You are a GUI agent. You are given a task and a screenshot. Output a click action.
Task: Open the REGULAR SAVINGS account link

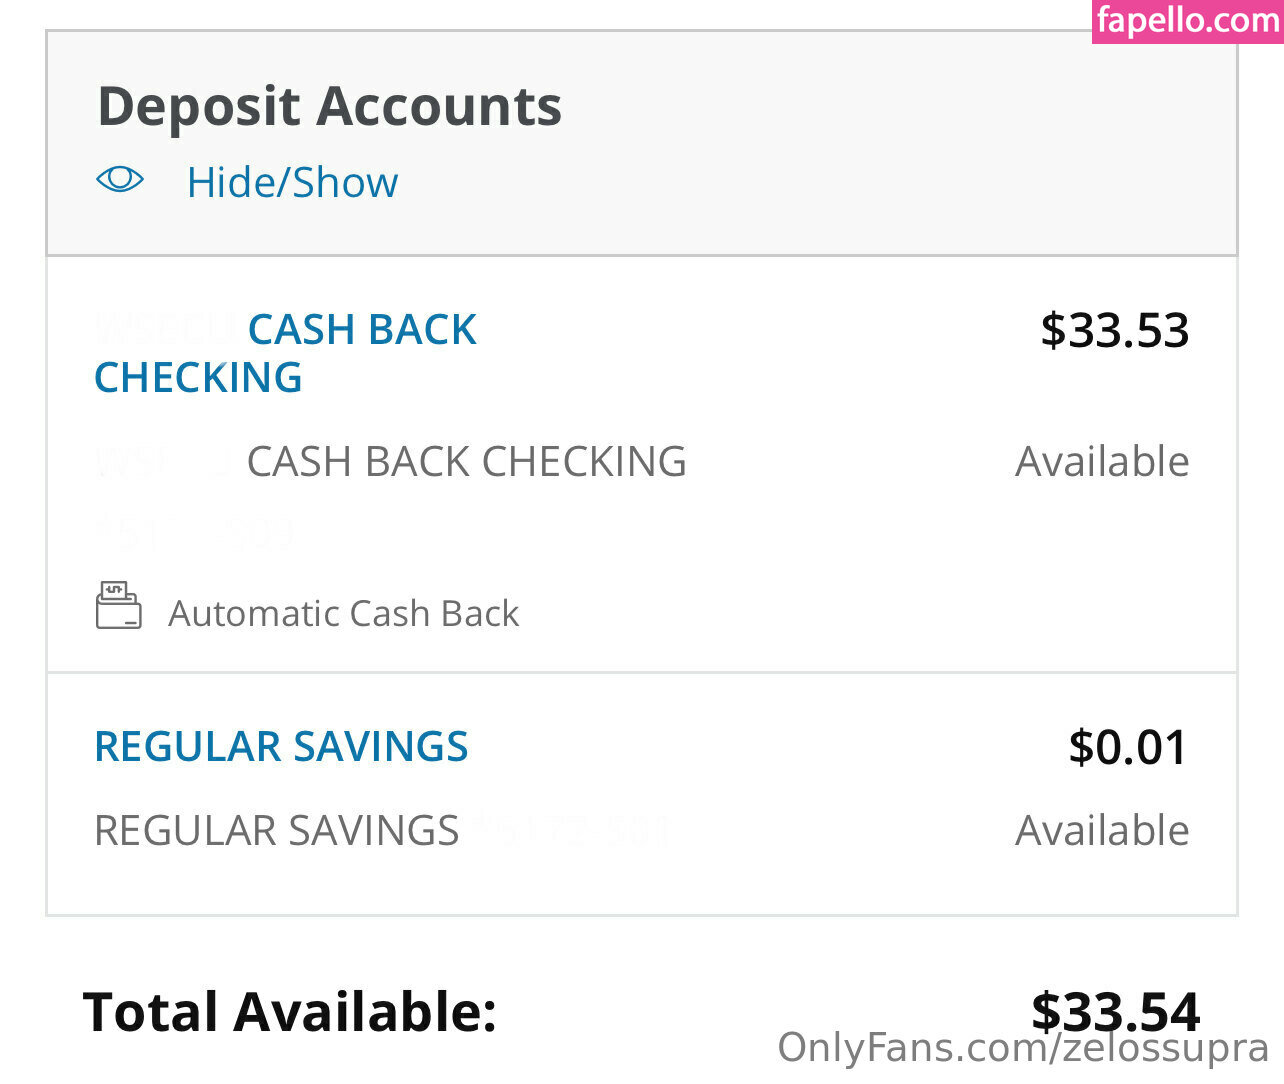coord(281,747)
